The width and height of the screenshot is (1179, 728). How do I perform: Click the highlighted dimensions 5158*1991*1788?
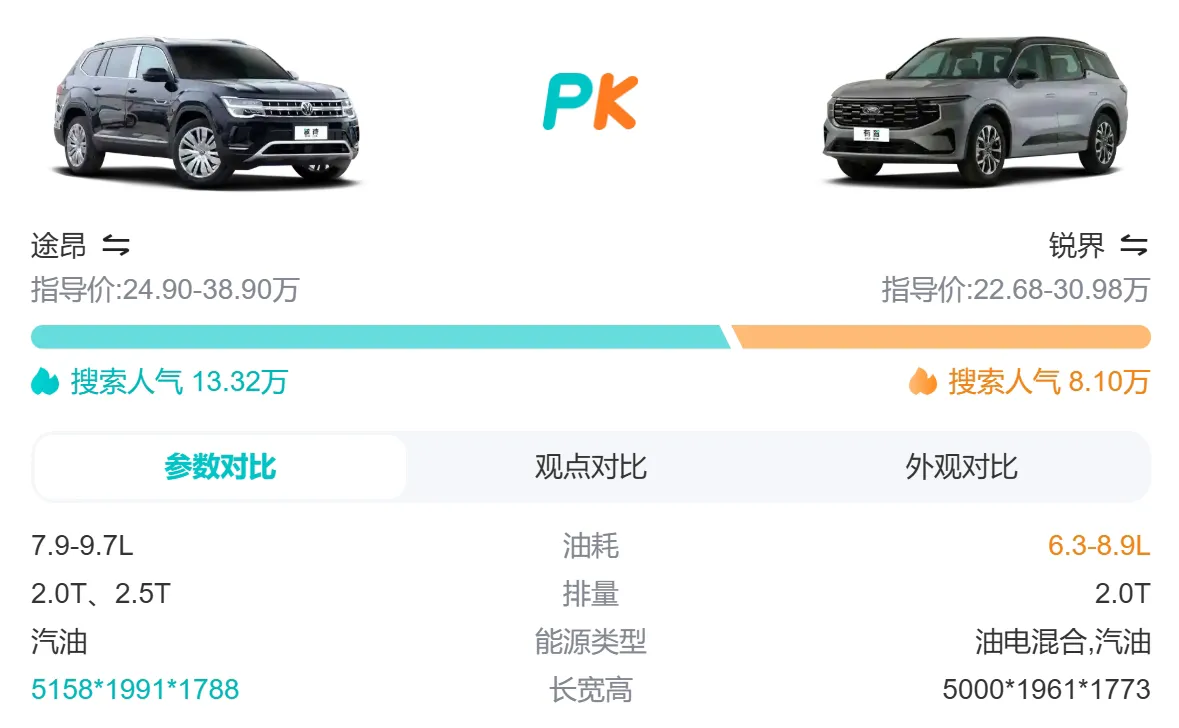pos(135,689)
